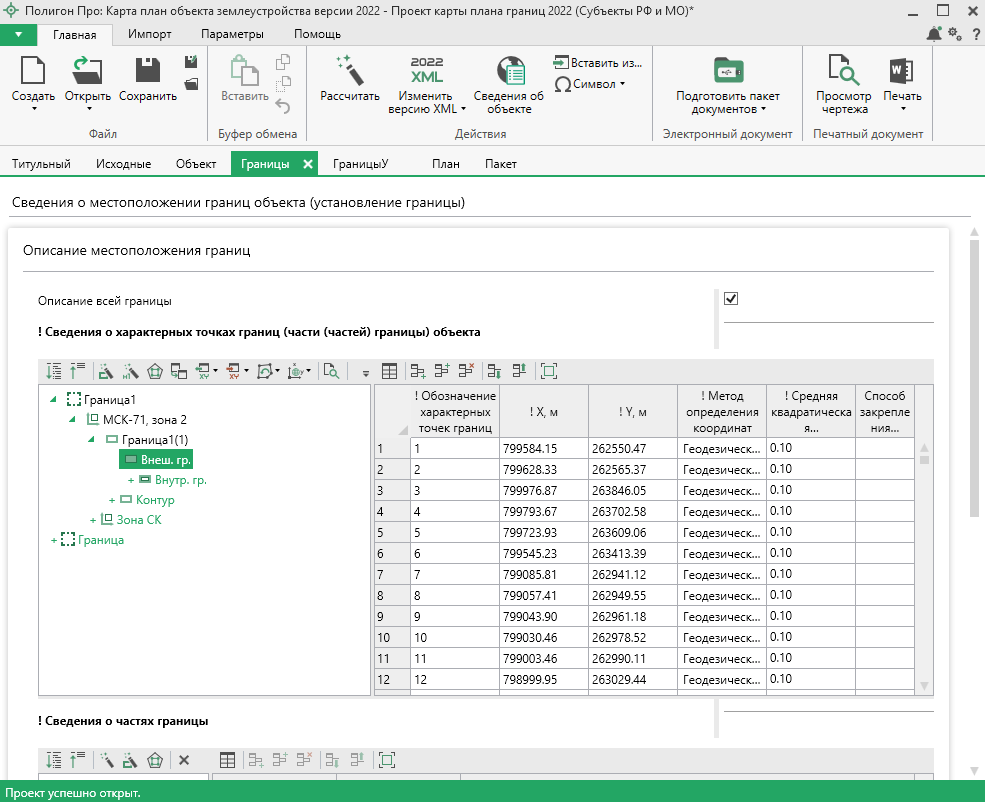Click the fullscreen expand icon in points toolbar

pos(547,371)
